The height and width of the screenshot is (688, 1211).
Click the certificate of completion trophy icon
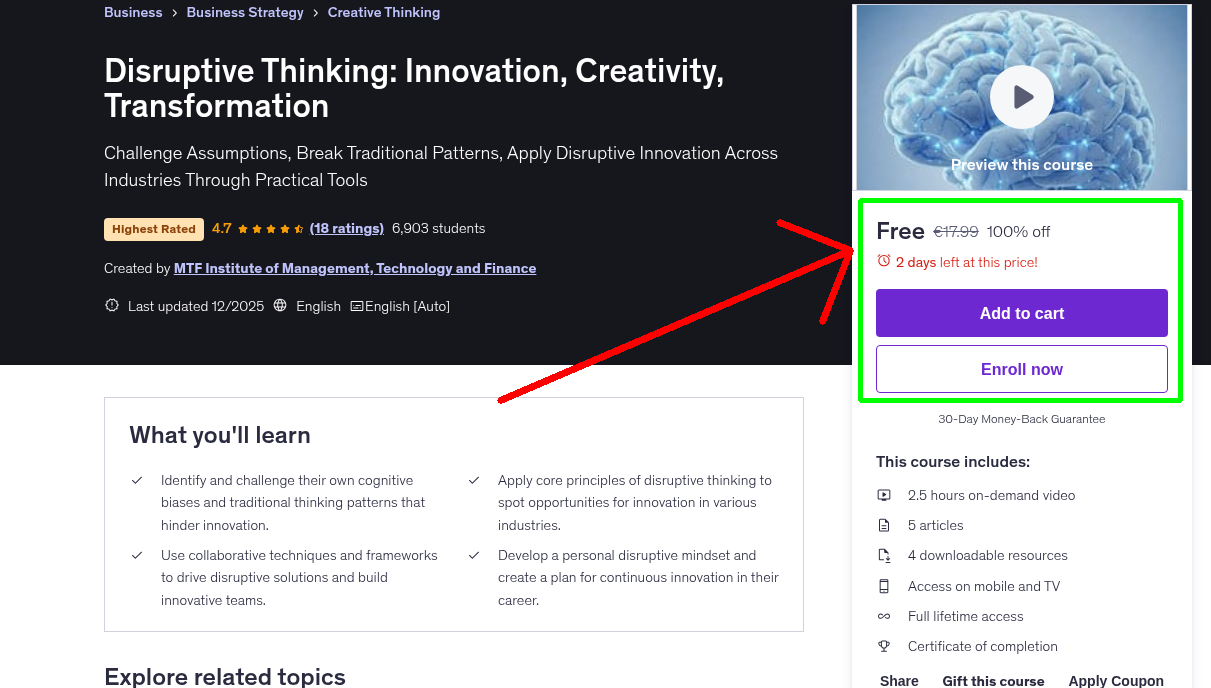click(x=884, y=646)
